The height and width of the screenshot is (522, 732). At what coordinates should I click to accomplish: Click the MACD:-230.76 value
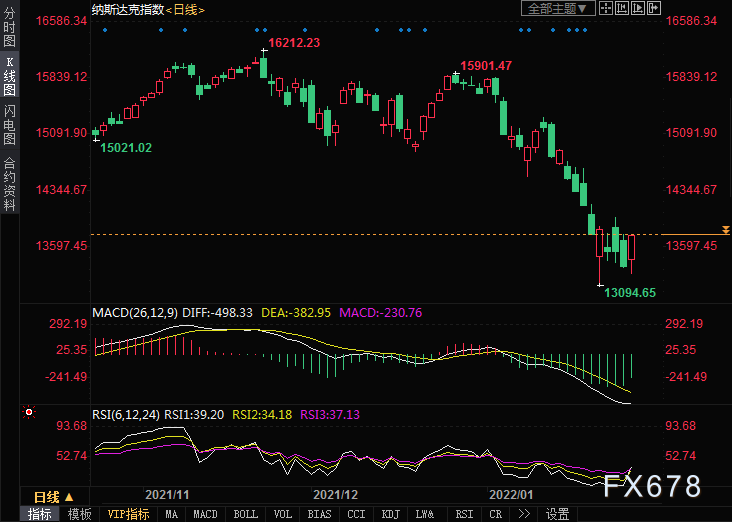pyautogui.click(x=380, y=313)
